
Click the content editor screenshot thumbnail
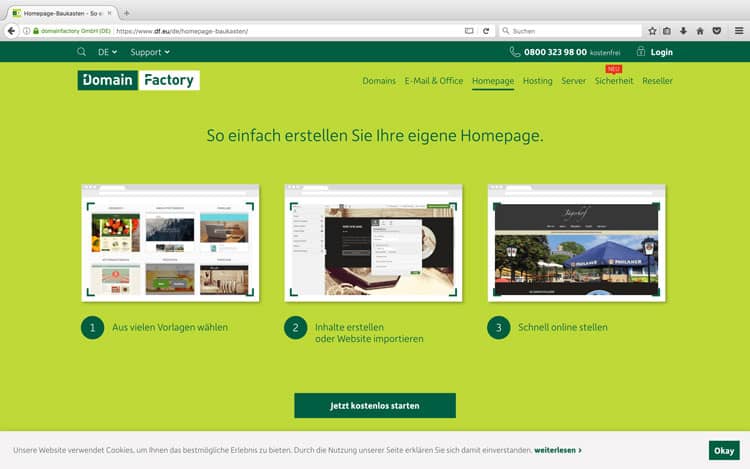tap(374, 243)
